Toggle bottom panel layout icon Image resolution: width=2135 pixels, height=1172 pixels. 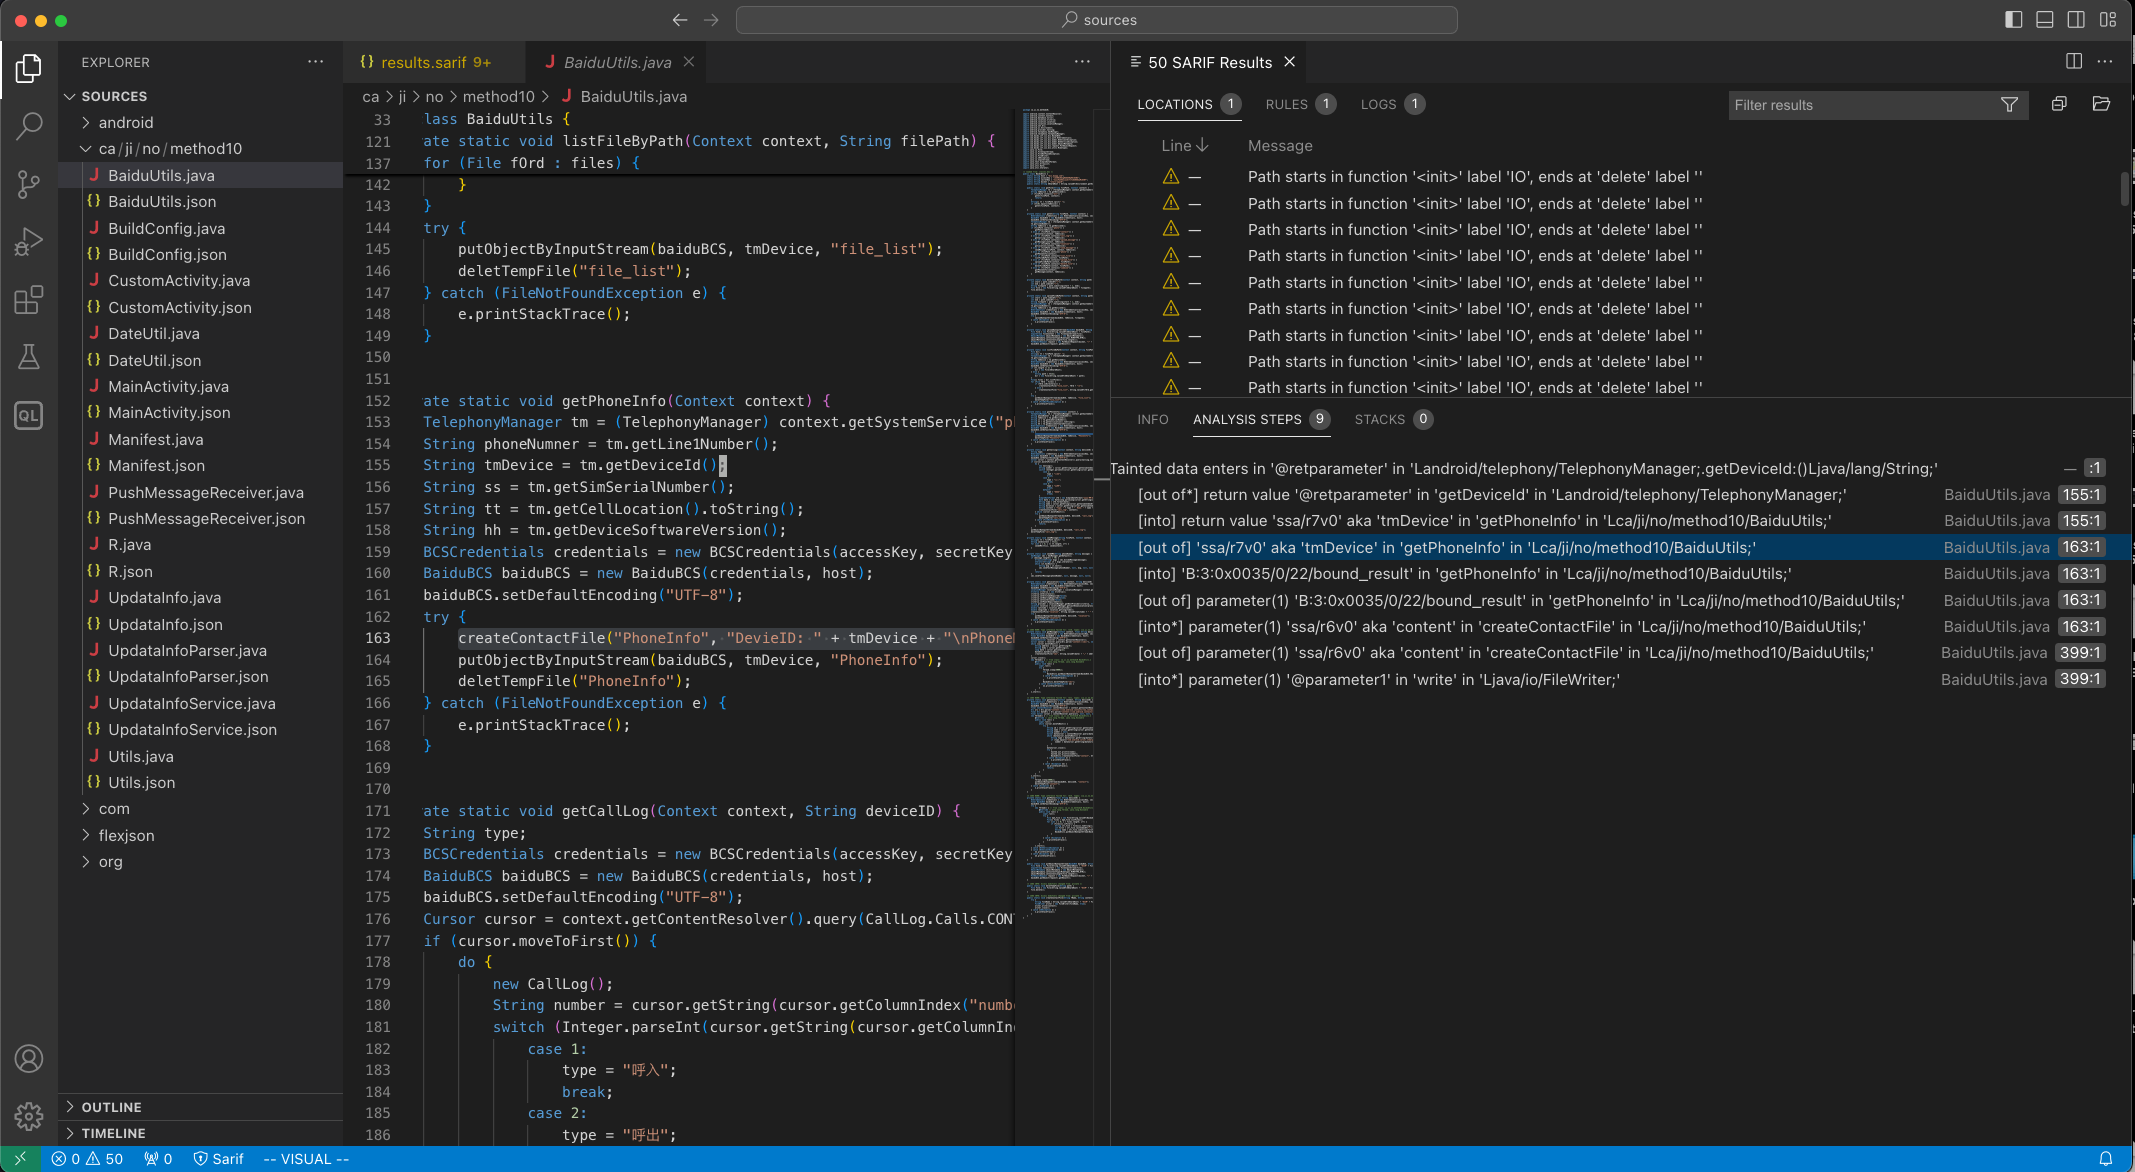2045,20
